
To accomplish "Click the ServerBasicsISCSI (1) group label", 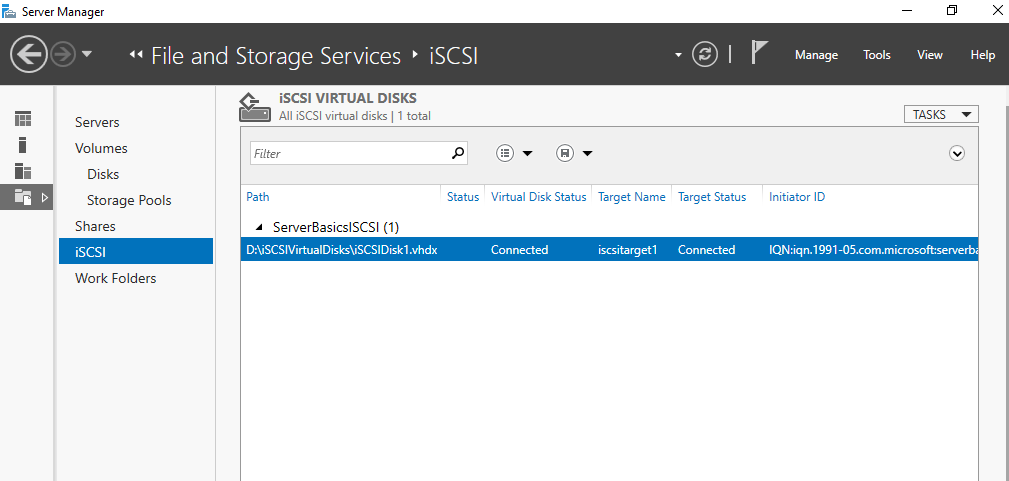I will (x=336, y=227).
